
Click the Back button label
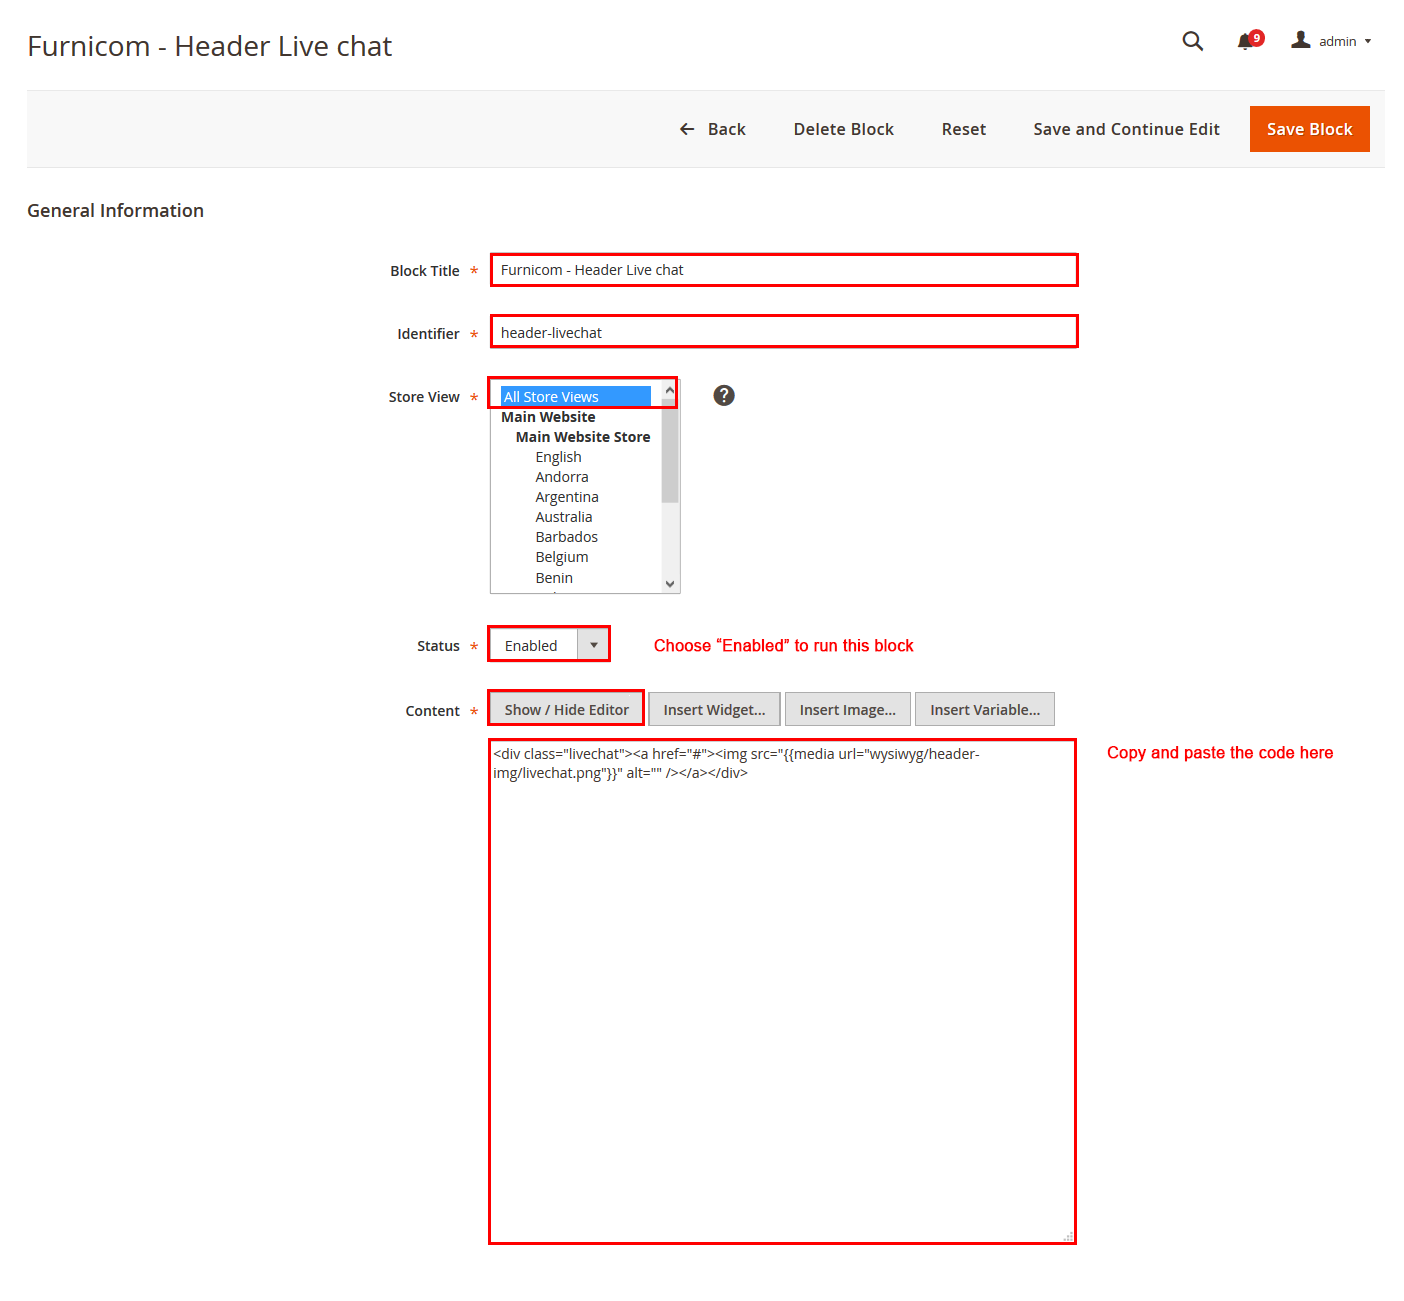727,129
